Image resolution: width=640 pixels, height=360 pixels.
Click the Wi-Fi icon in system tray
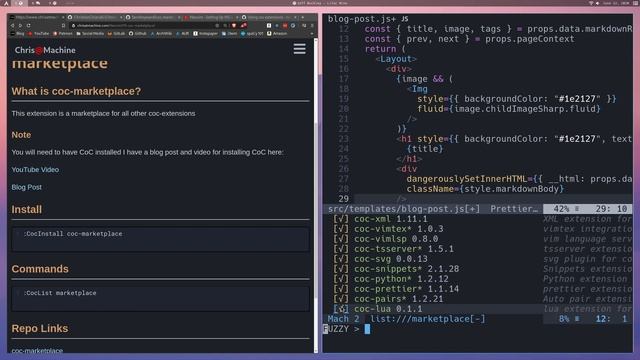591,3
